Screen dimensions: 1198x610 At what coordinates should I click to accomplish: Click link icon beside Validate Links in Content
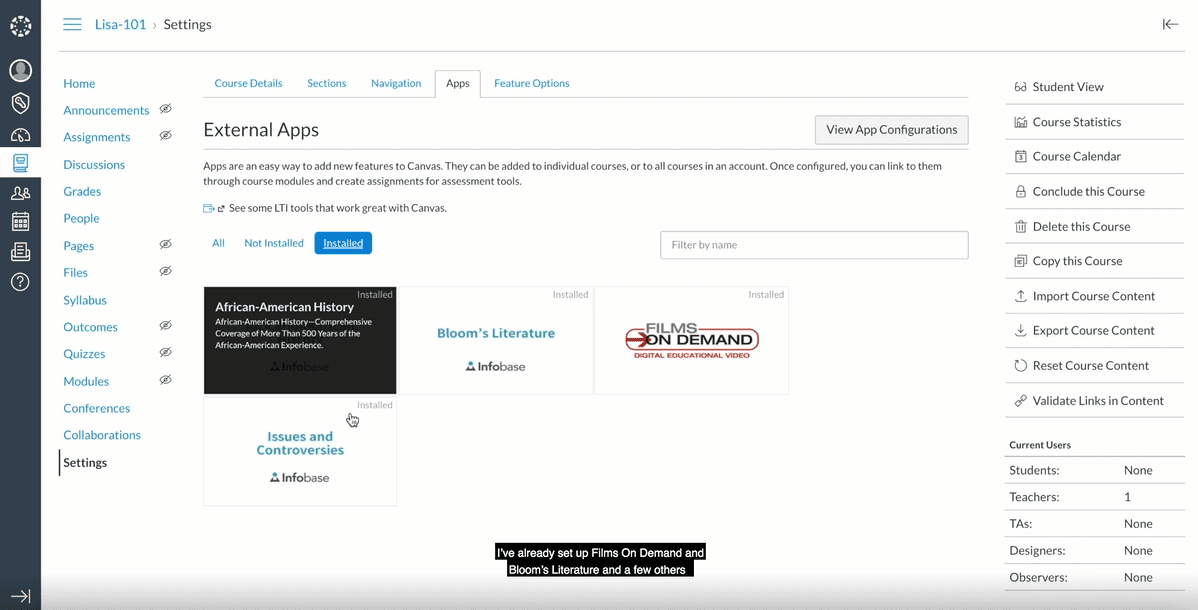click(x=1020, y=401)
